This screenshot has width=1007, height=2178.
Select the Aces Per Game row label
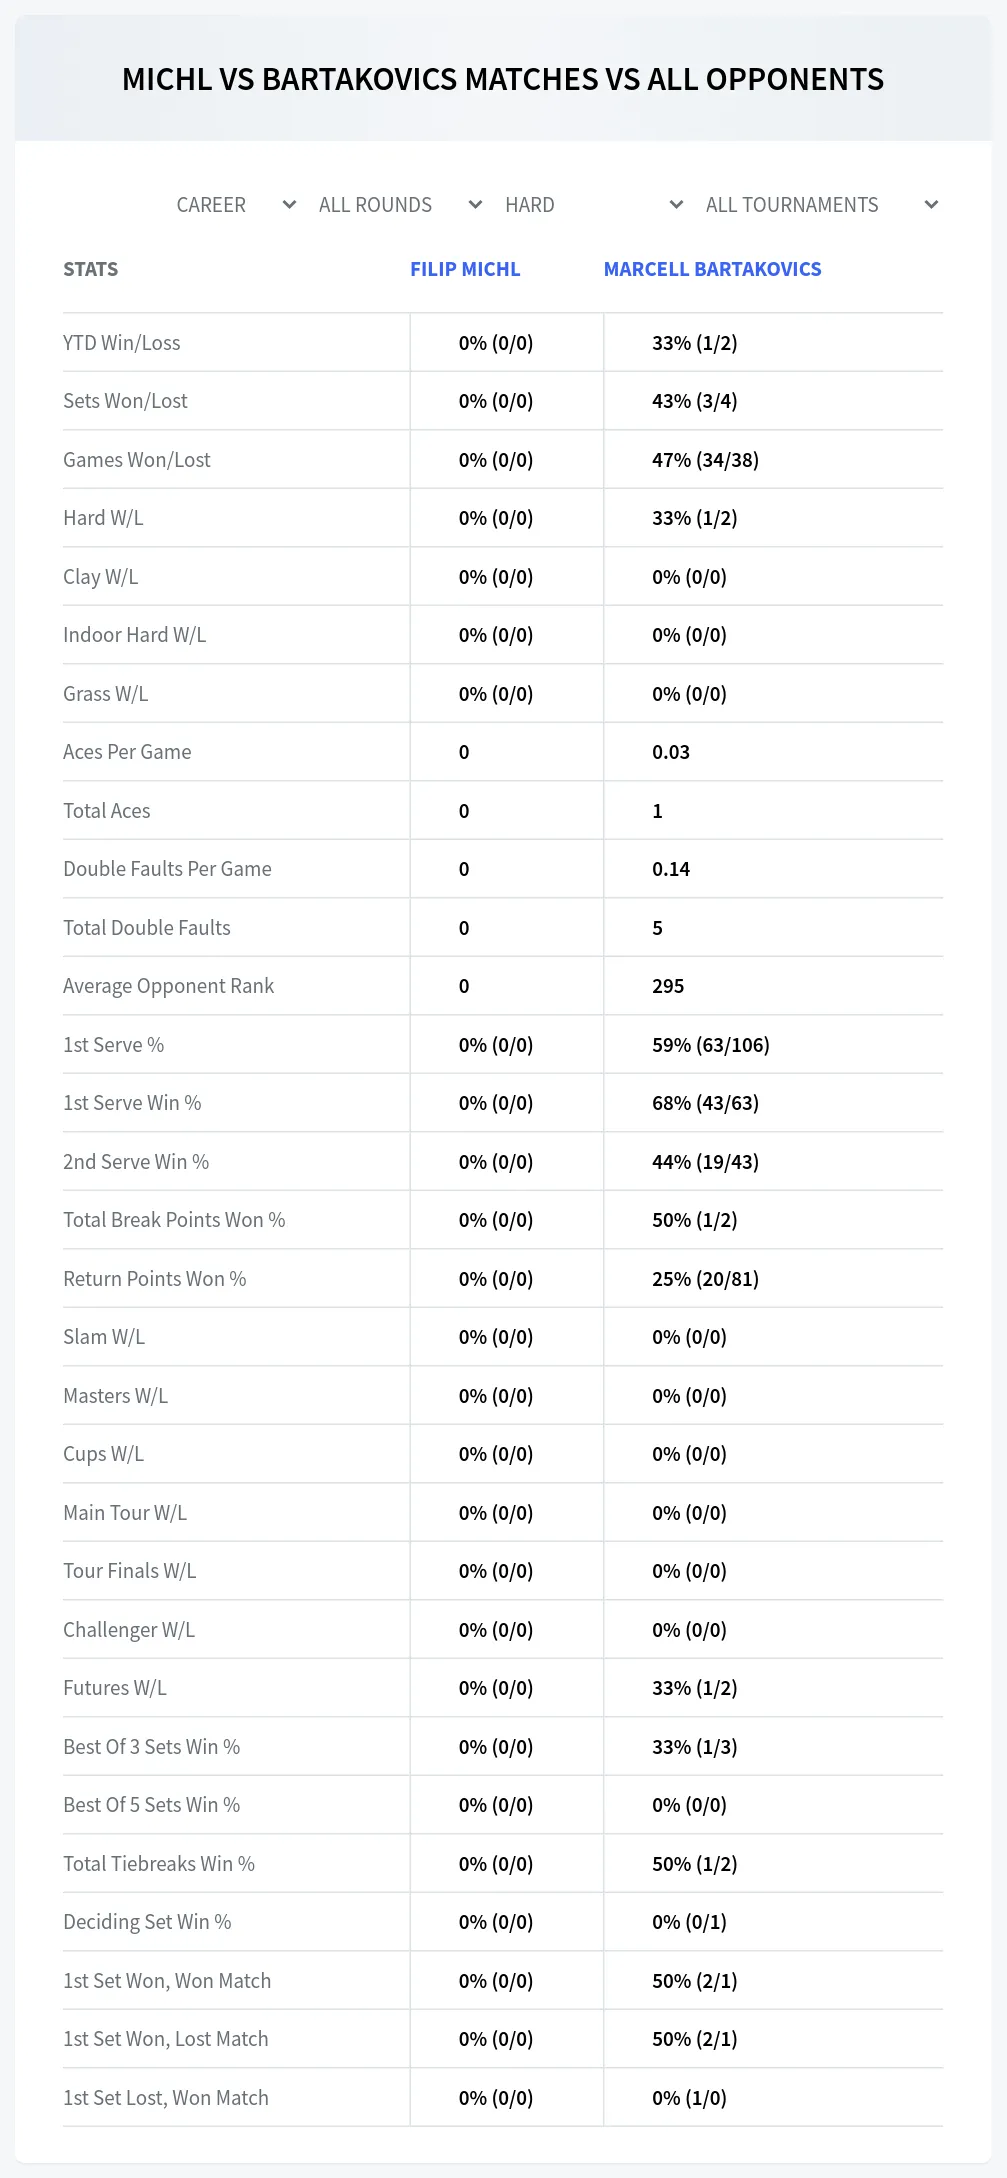(x=127, y=752)
